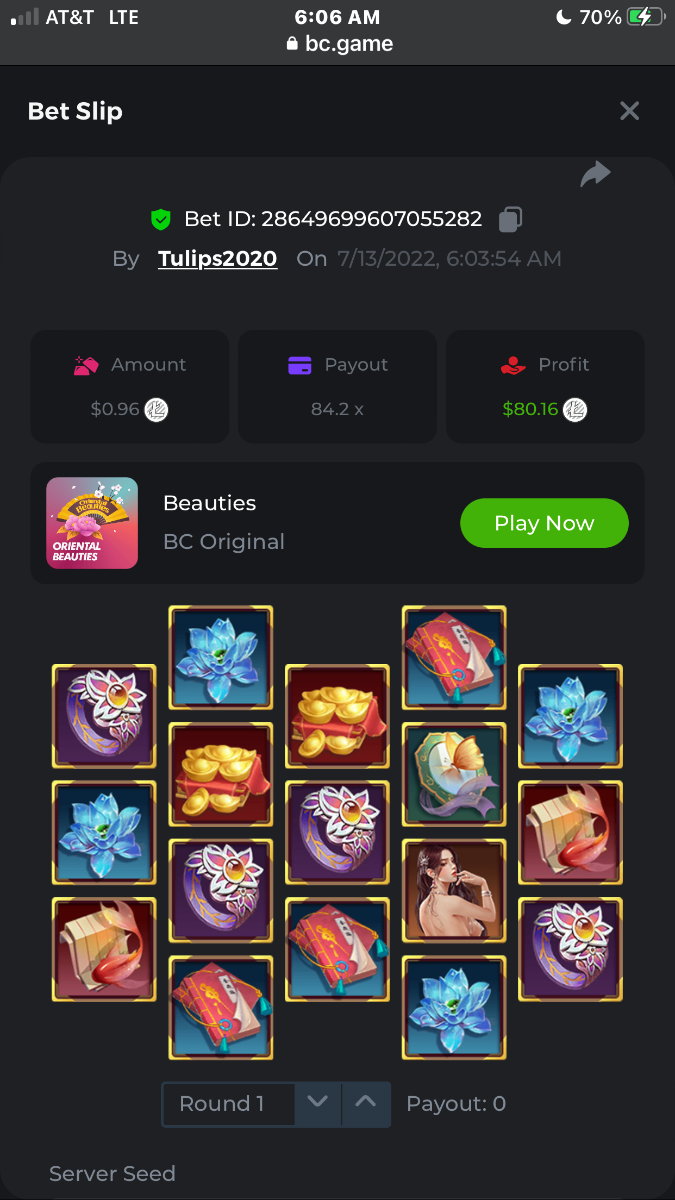Select the beauty woman portrait symbol
This screenshot has width=675, height=1200.
[x=454, y=890]
